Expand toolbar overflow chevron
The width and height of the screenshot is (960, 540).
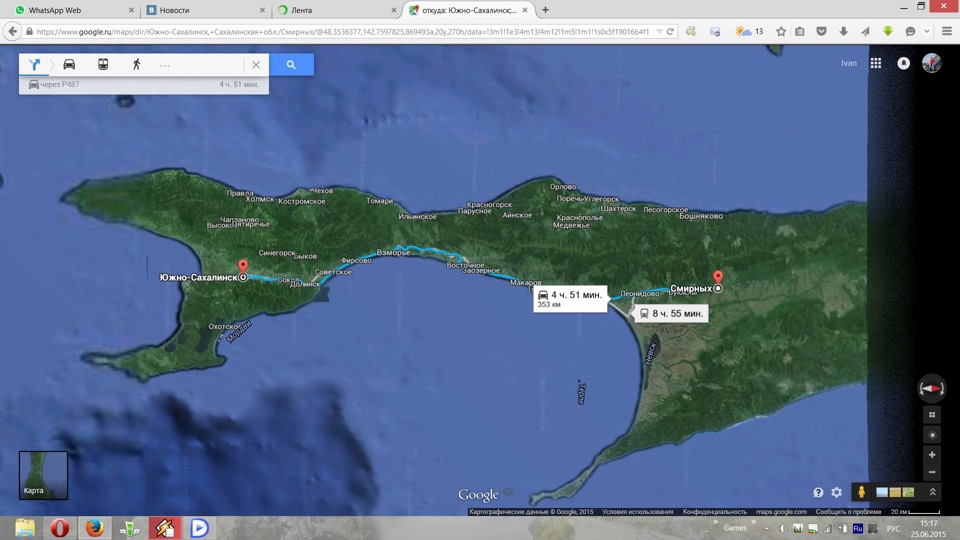coord(927,31)
